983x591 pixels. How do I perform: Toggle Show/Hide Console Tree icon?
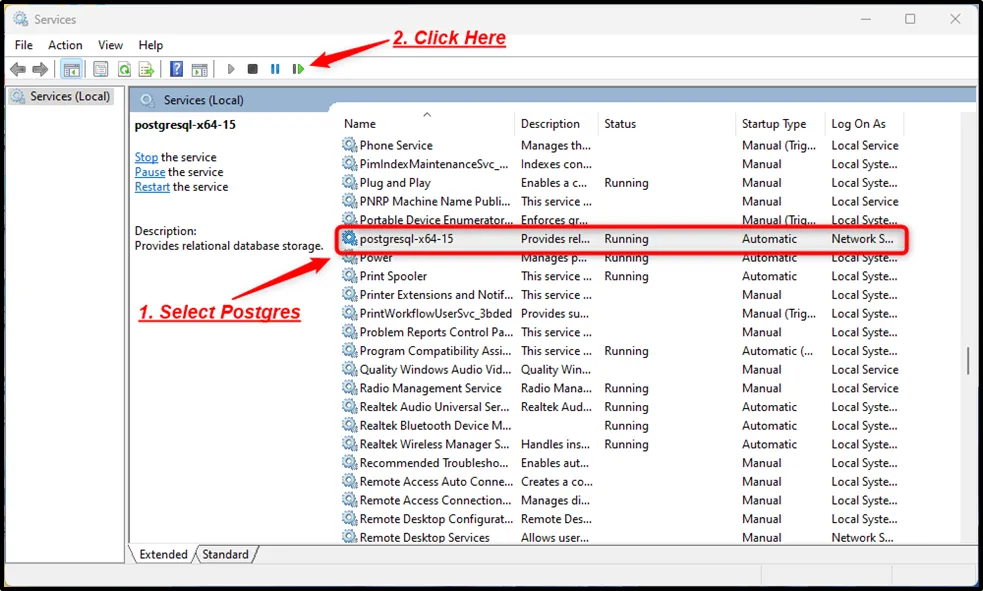(71, 69)
